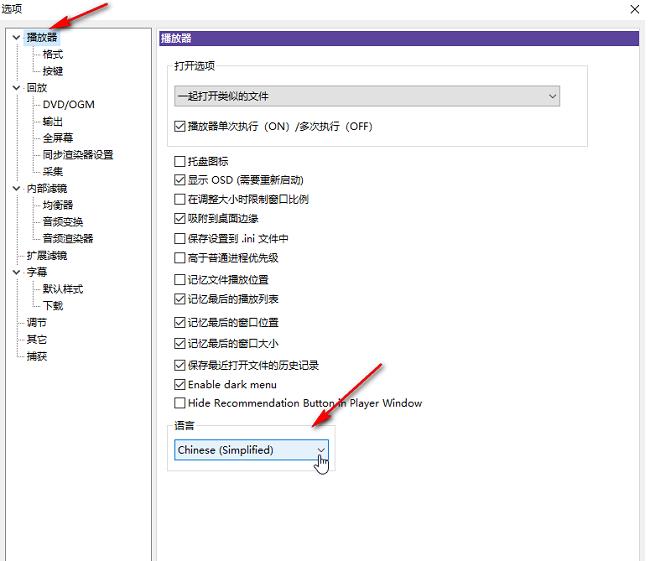Open 默认样式 subtitle settings
The width and height of the screenshot is (650, 561).
point(62,289)
